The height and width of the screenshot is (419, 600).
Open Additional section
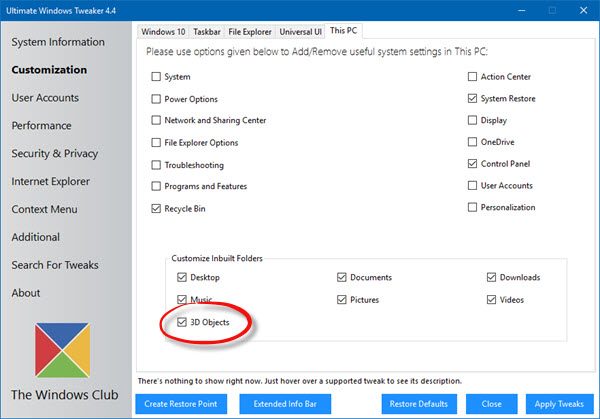pyautogui.click(x=36, y=237)
